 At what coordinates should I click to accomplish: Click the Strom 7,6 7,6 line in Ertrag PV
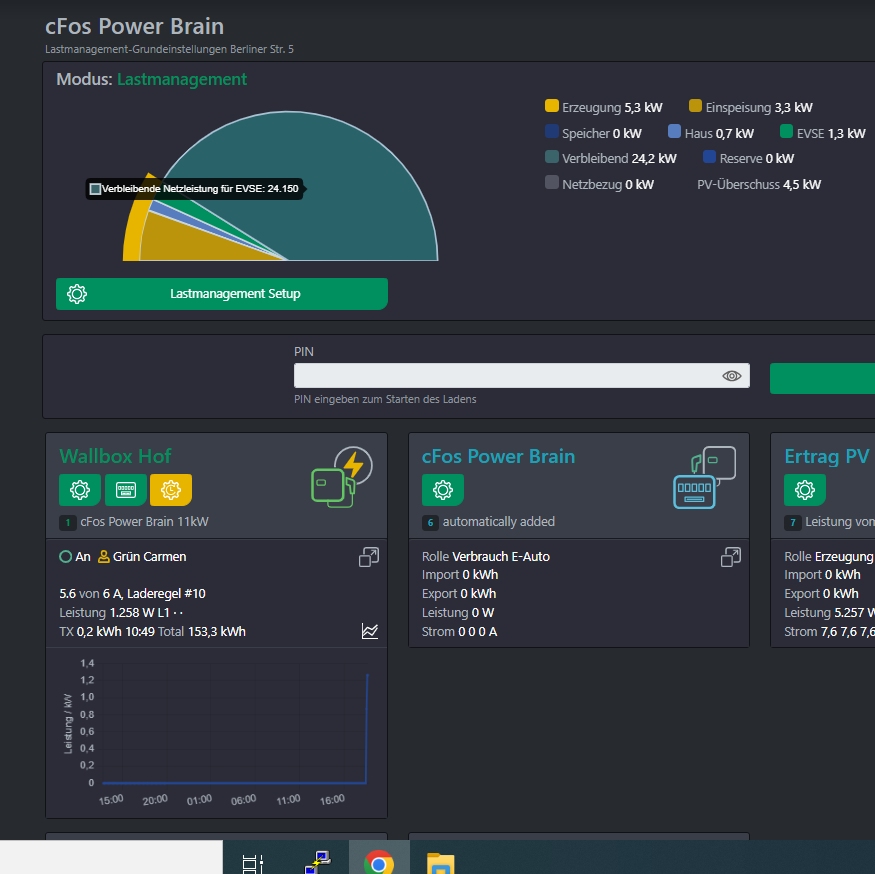[829, 631]
